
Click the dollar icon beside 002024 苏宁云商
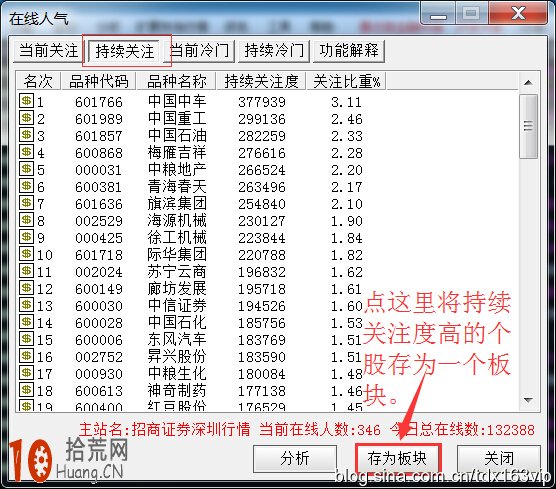click(26, 271)
